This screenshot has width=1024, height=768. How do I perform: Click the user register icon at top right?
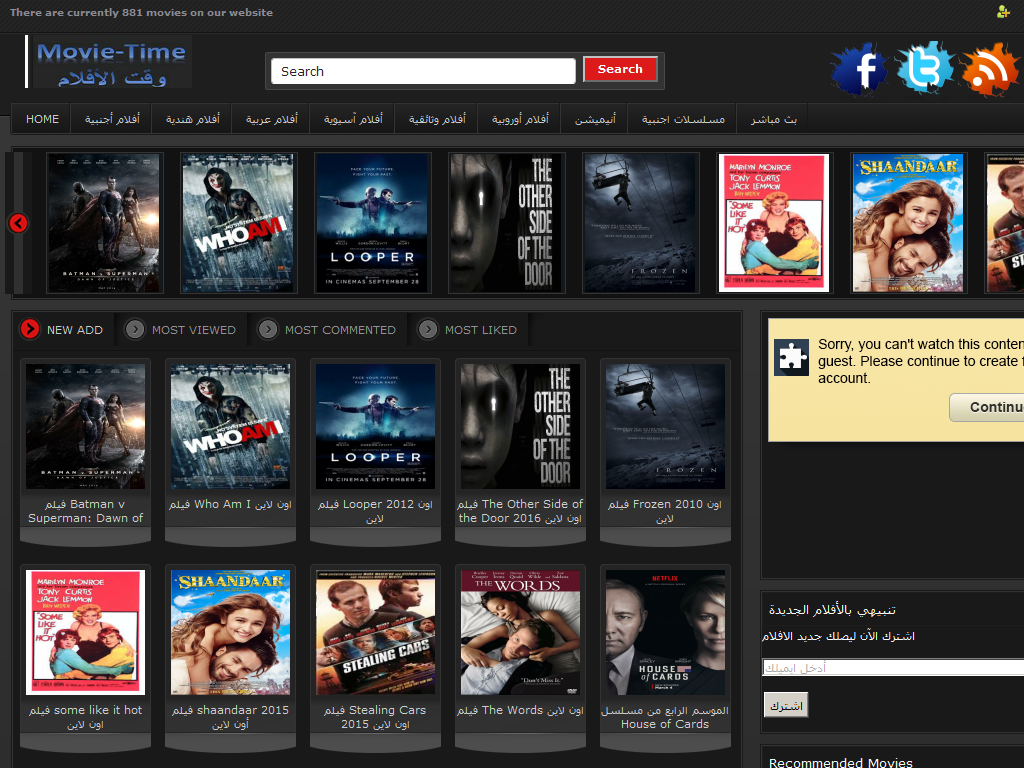tap(1003, 12)
